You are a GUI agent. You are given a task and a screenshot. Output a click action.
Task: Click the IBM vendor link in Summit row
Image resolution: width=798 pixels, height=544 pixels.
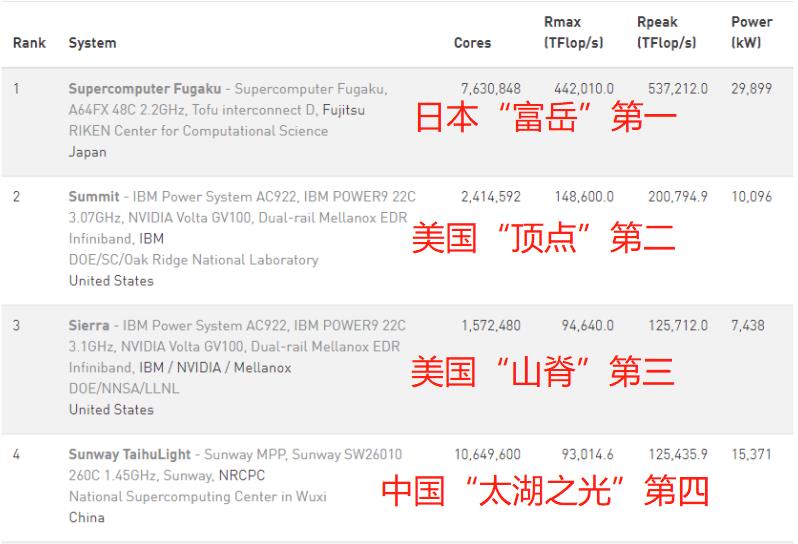click(152, 239)
